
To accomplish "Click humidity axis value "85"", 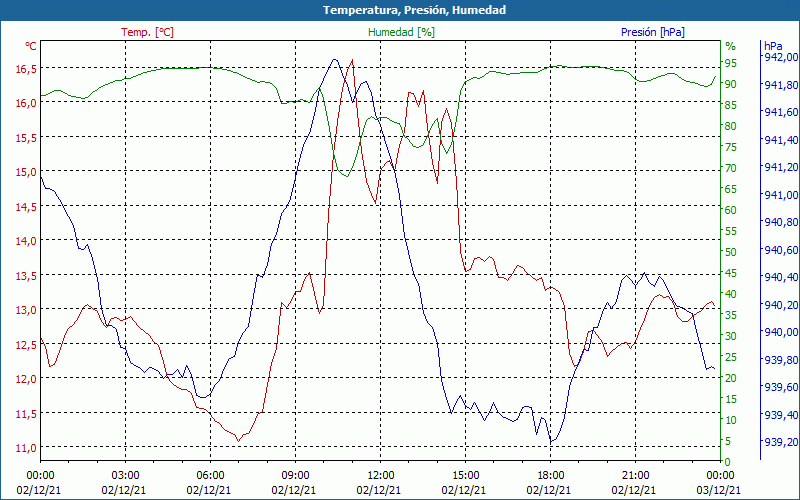I will pos(731,105).
